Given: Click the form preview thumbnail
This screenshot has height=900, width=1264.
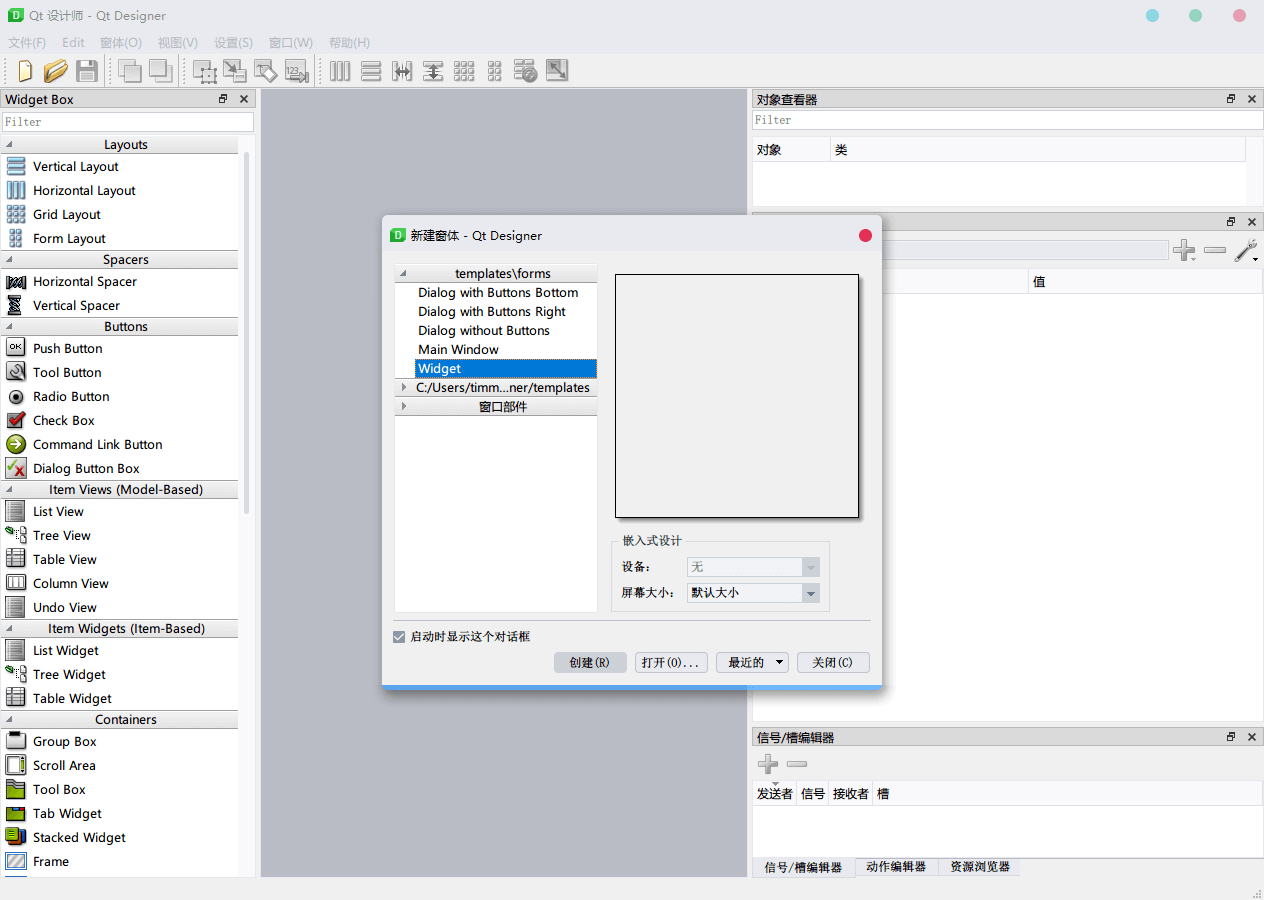Looking at the screenshot, I should (x=737, y=396).
